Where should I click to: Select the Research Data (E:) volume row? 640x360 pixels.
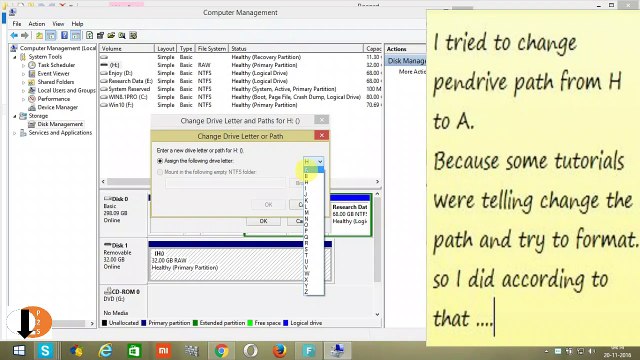coord(240,81)
